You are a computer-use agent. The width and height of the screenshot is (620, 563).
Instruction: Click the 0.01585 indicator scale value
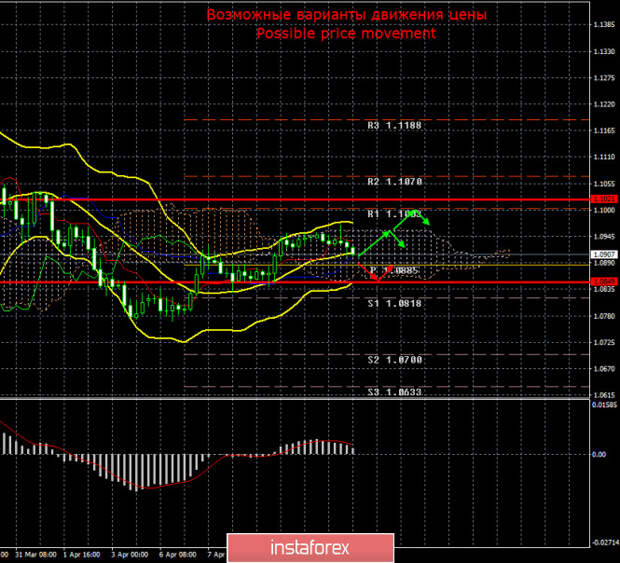pyautogui.click(x=605, y=404)
